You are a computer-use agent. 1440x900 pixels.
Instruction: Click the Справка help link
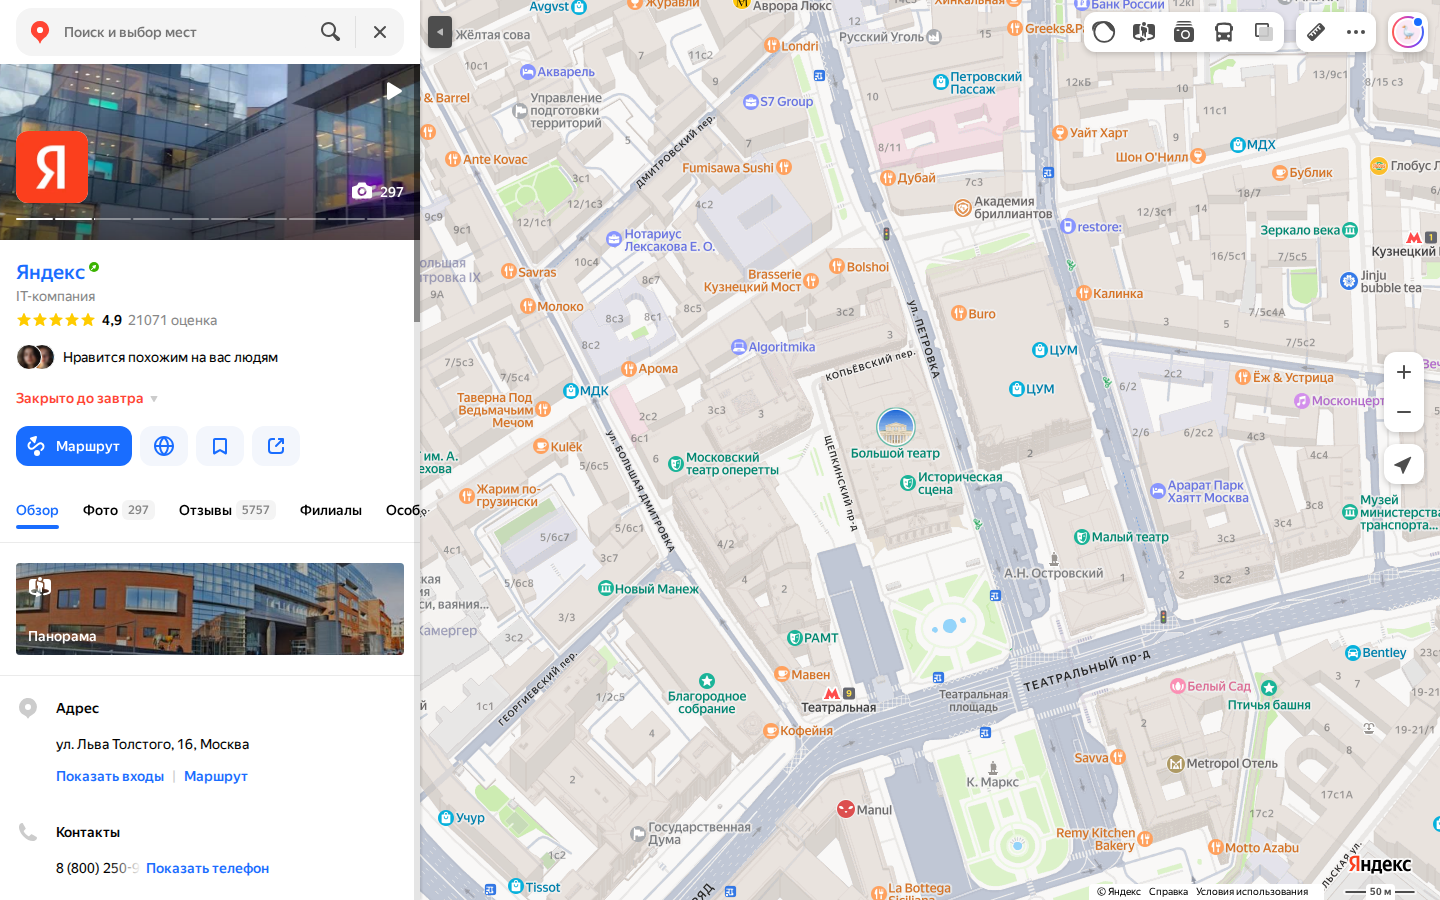(1168, 891)
